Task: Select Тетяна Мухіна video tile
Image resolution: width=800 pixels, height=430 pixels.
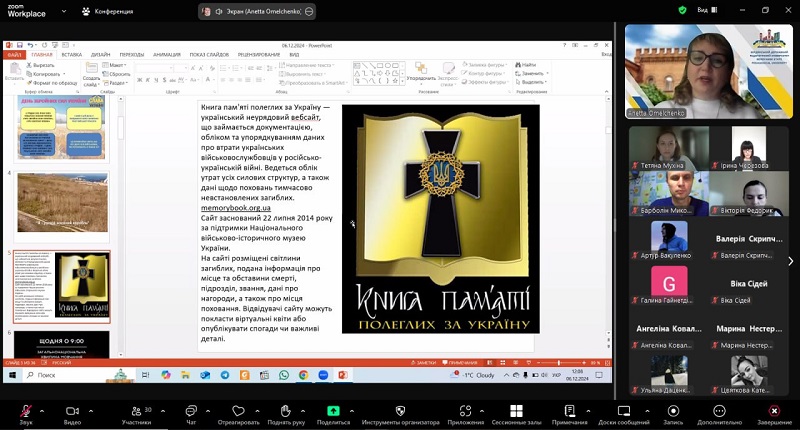Action: (x=669, y=148)
